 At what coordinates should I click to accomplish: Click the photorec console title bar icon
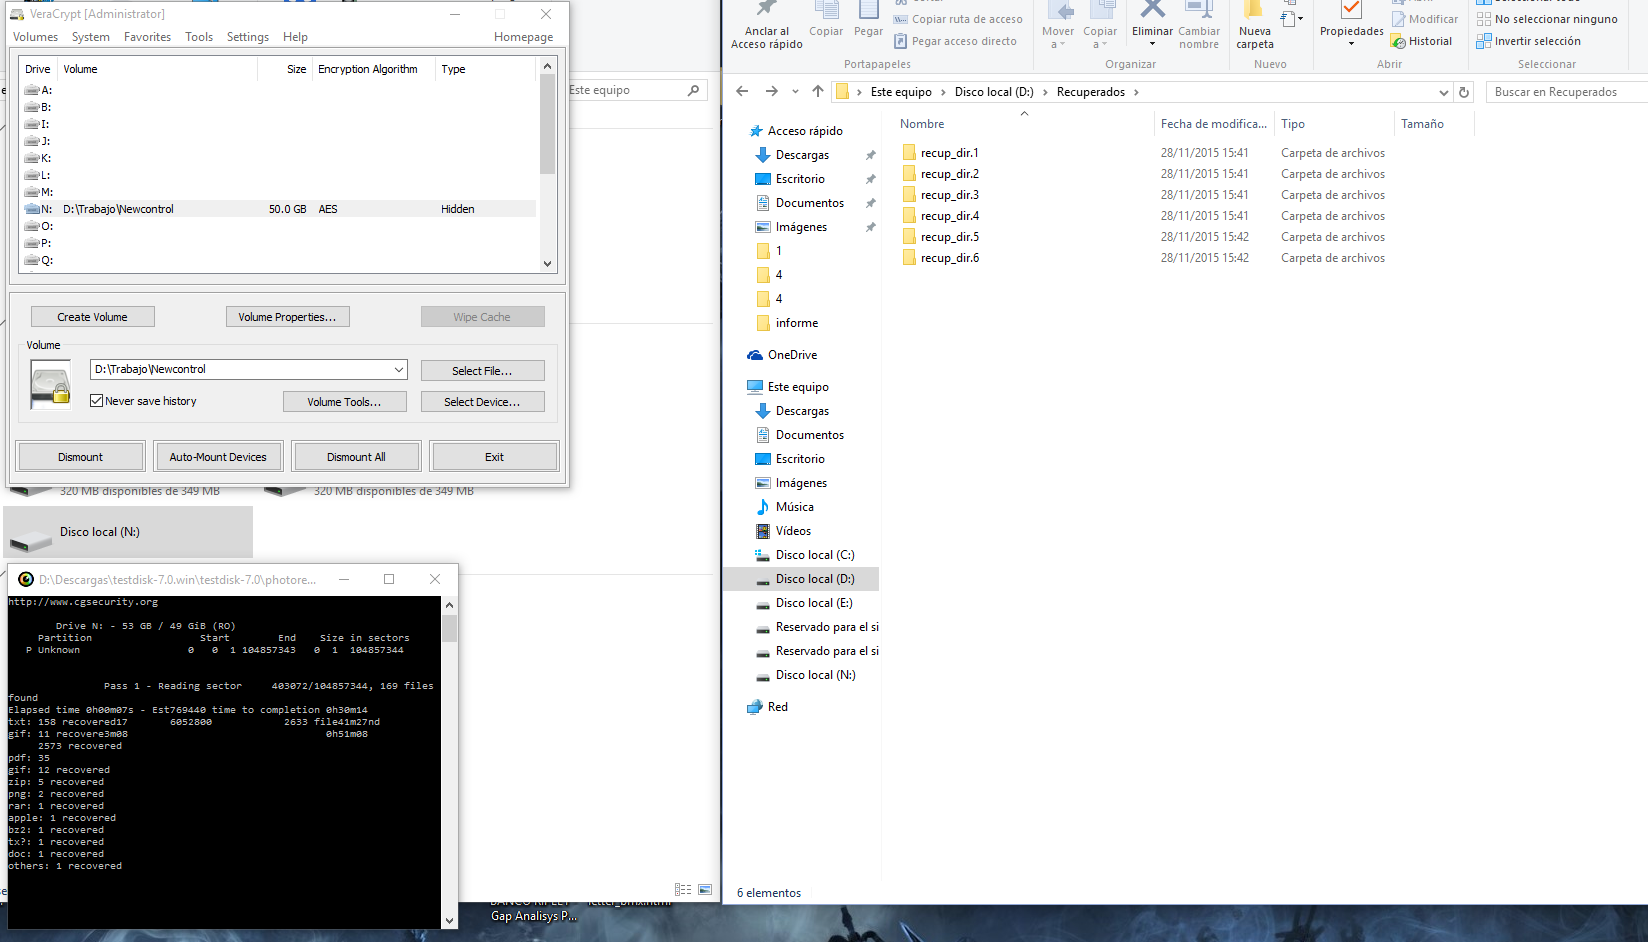click(26, 579)
